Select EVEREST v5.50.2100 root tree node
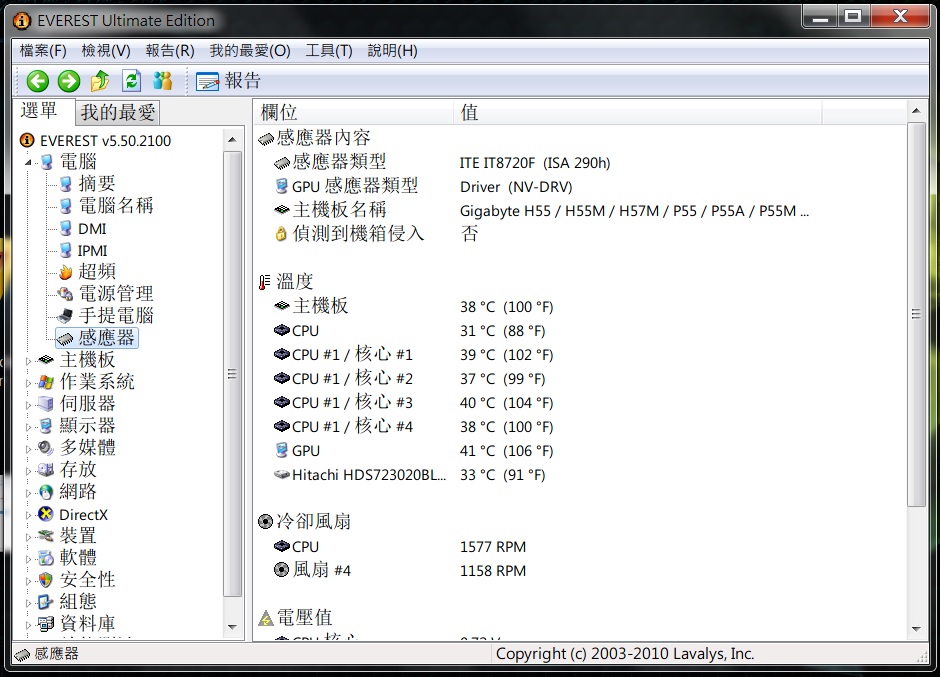Image resolution: width=940 pixels, height=677 pixels. (x=106, y=141)
